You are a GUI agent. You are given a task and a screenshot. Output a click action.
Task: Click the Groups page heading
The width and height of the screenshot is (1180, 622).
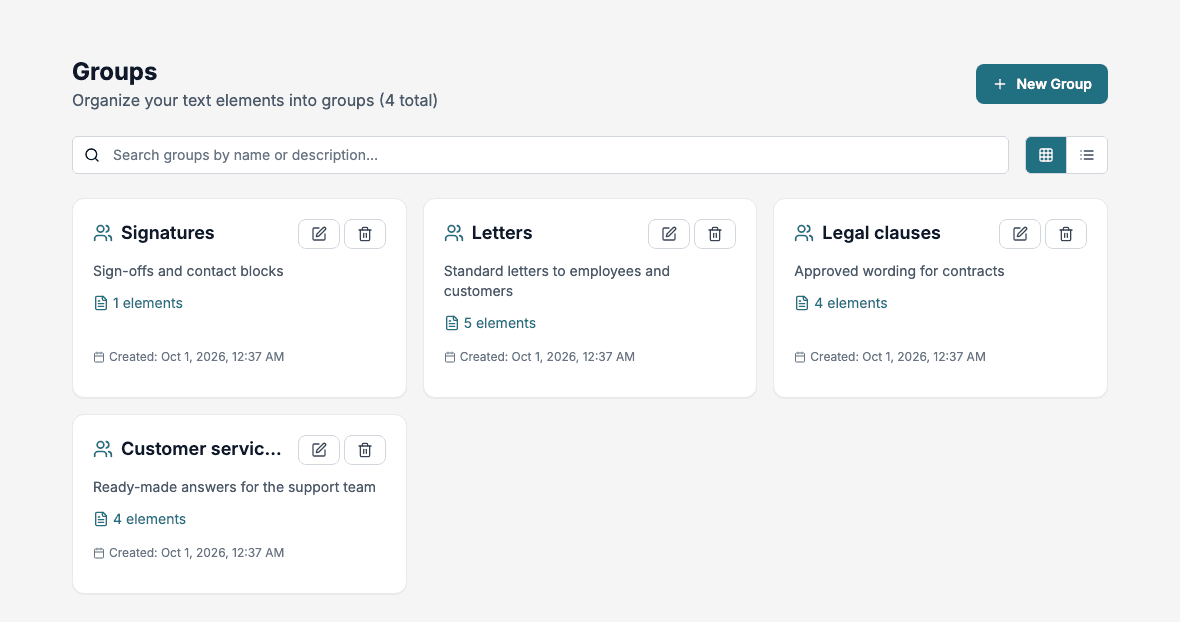114,71
